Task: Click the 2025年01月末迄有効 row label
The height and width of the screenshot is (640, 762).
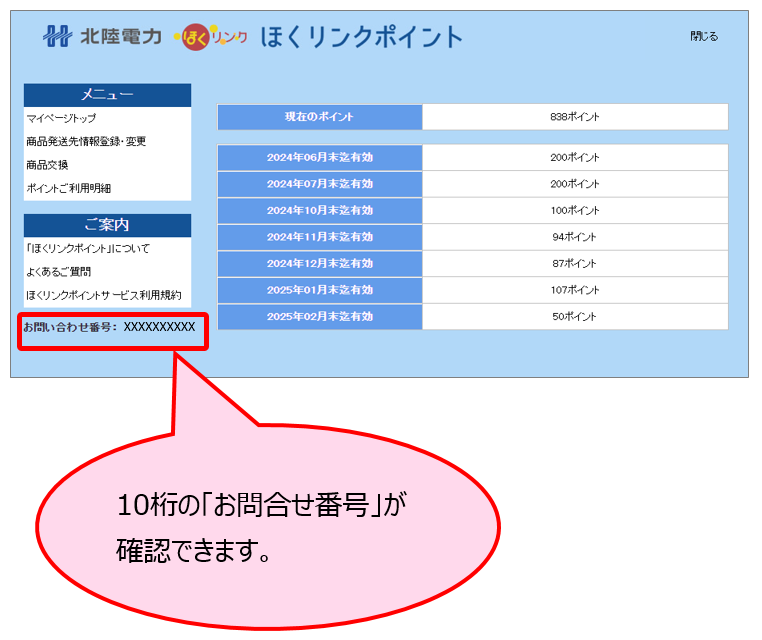Action: 320,290
